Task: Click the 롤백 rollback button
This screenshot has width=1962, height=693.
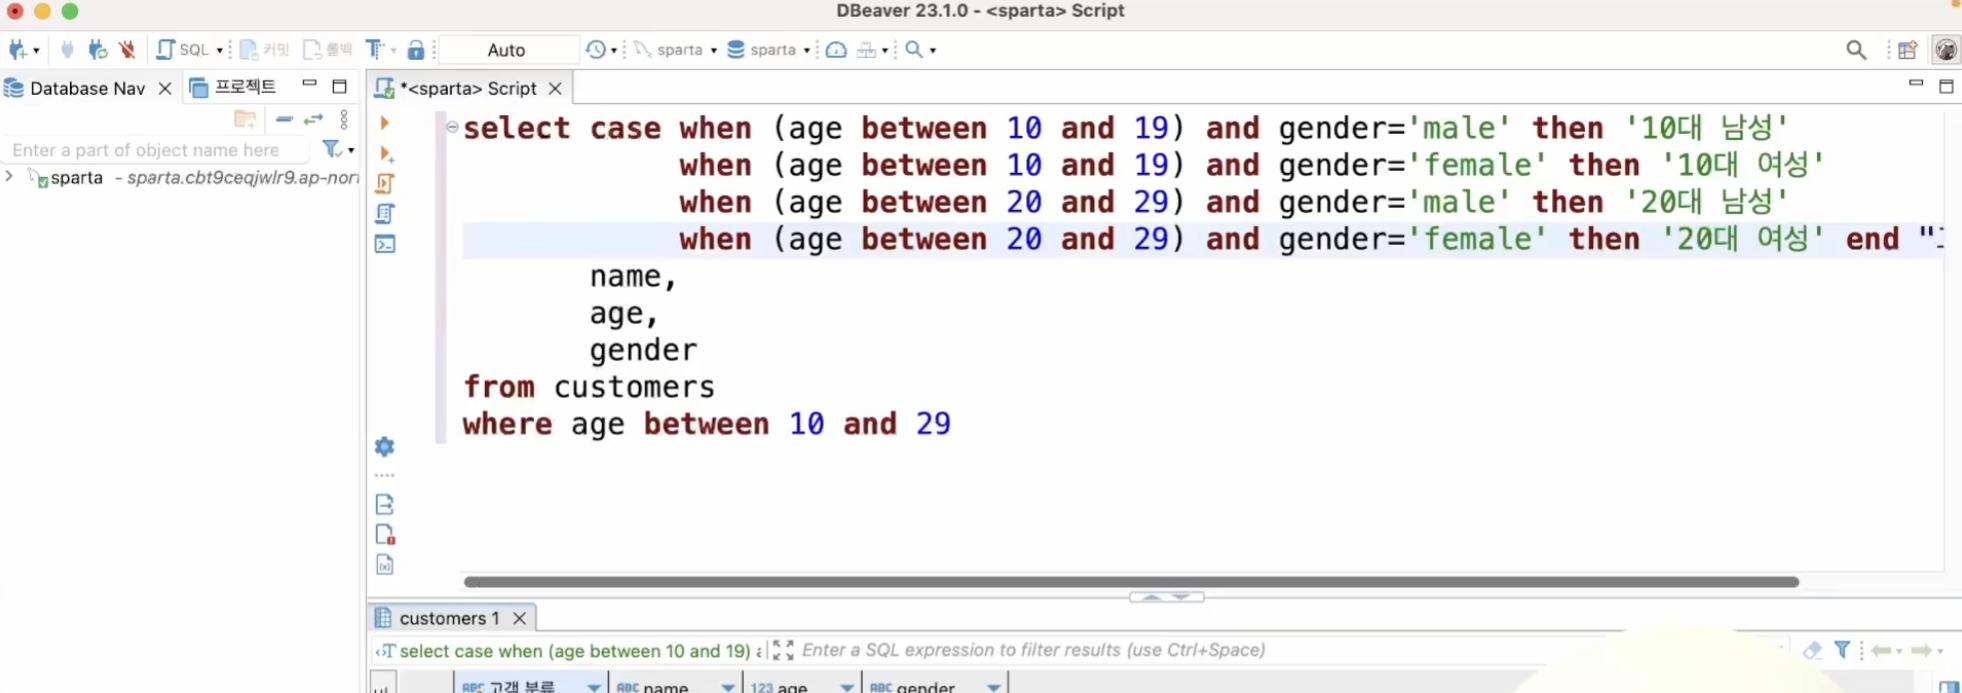Action: (328, 49)
